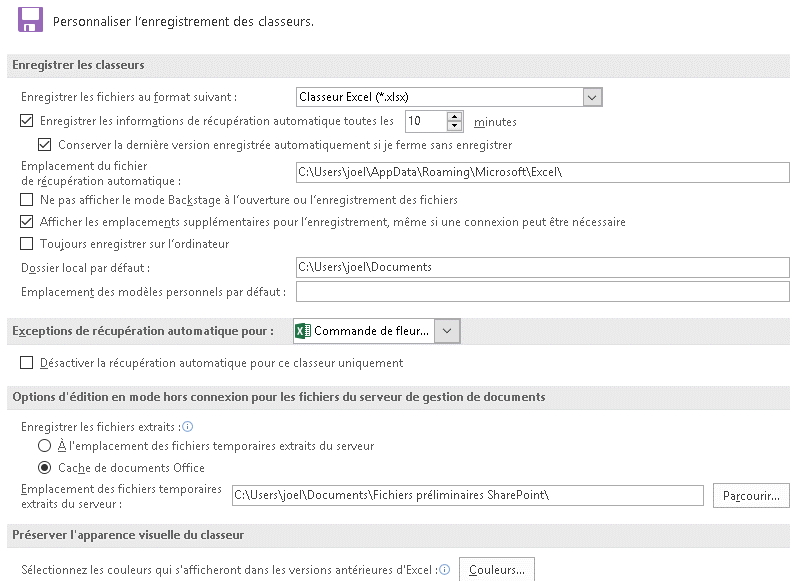Check Toujours enregistrer sur l'ordinateur

[26, 244]
